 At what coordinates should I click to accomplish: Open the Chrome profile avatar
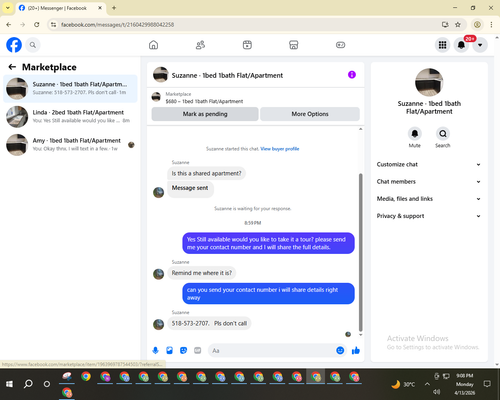click(x=477, y=25)
